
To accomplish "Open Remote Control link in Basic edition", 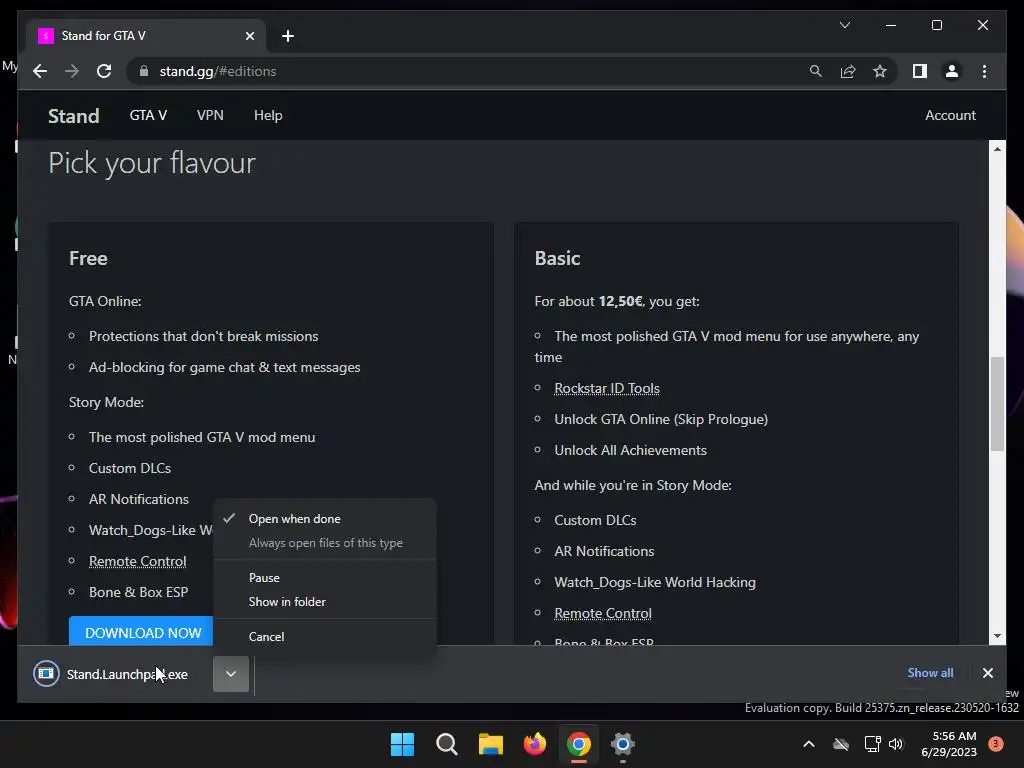I will pyautogui.click(x=603, y=613).
